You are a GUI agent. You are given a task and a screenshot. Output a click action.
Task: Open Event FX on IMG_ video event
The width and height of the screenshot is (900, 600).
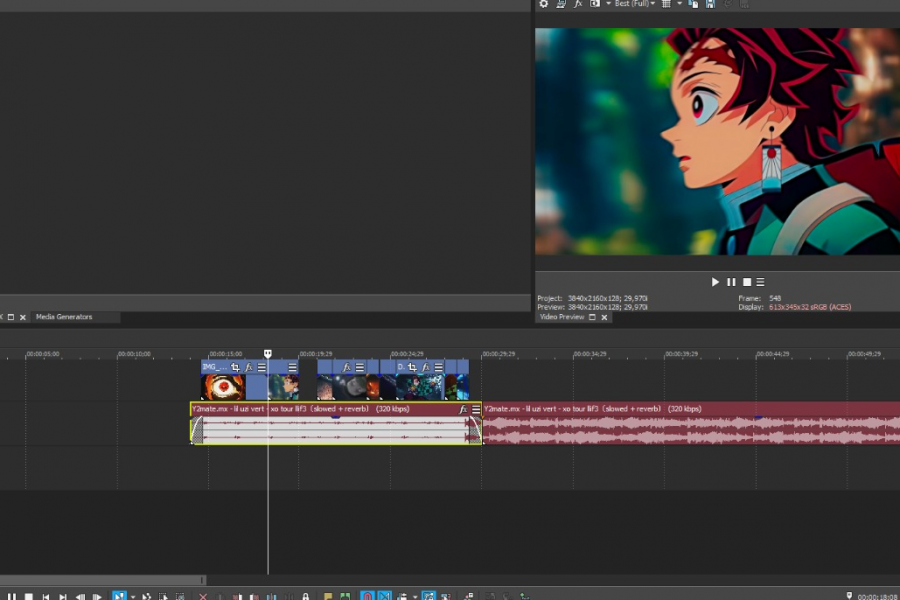249,367
